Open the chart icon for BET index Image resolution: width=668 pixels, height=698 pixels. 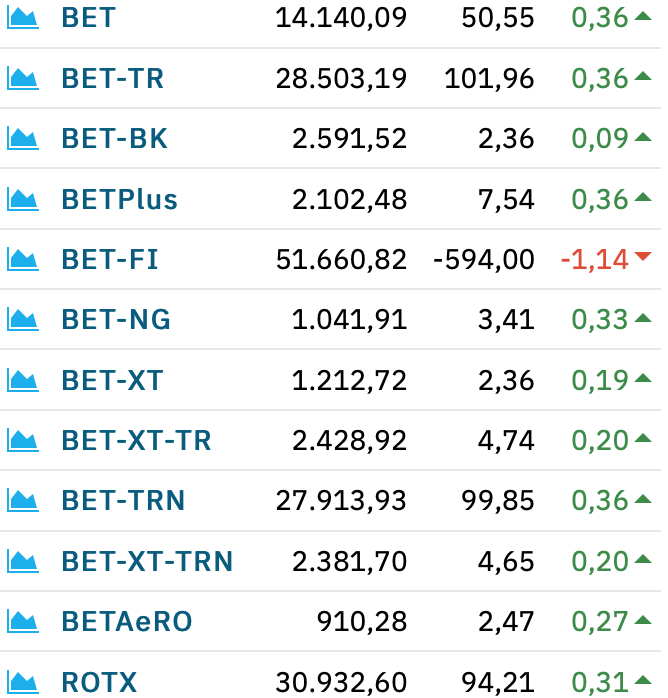23,18
